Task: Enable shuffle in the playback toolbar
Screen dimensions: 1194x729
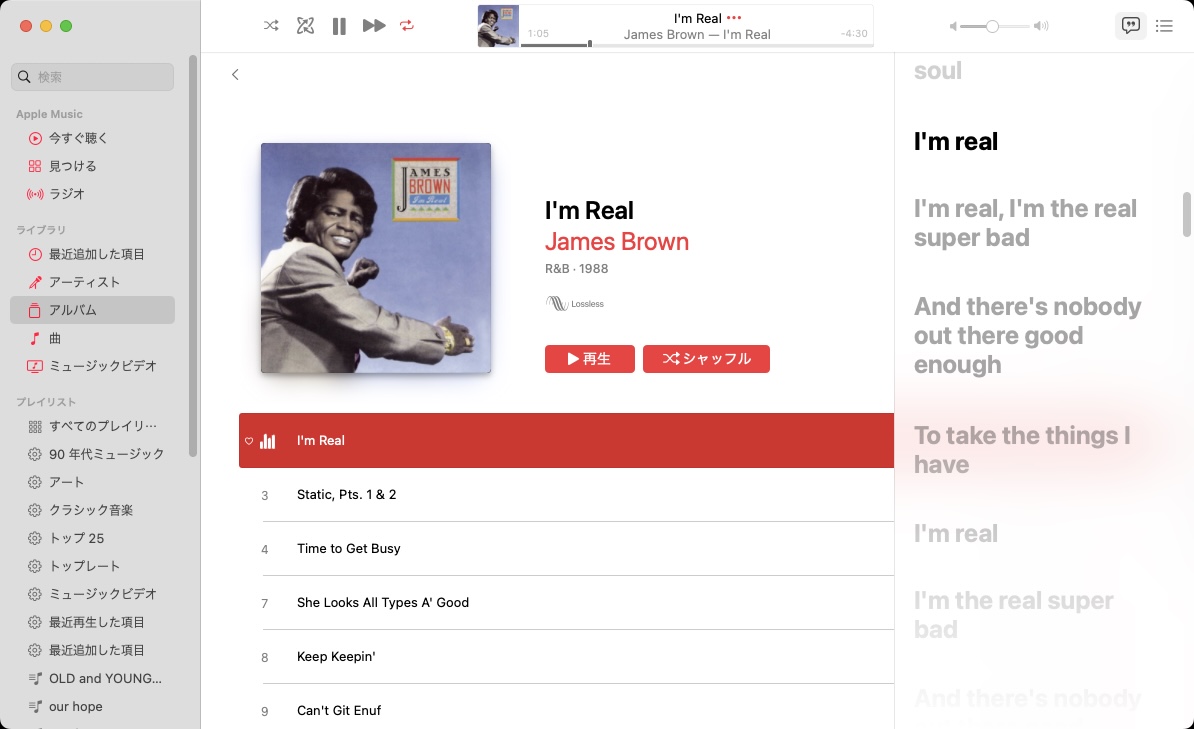Action: (270, 26)
